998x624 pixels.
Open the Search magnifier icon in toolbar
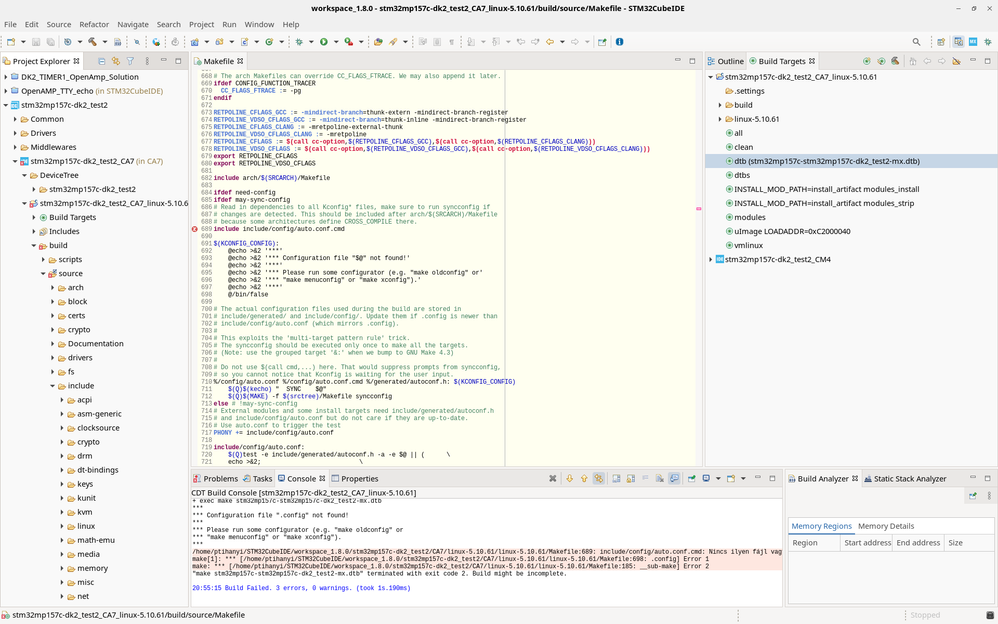[917, 42]
